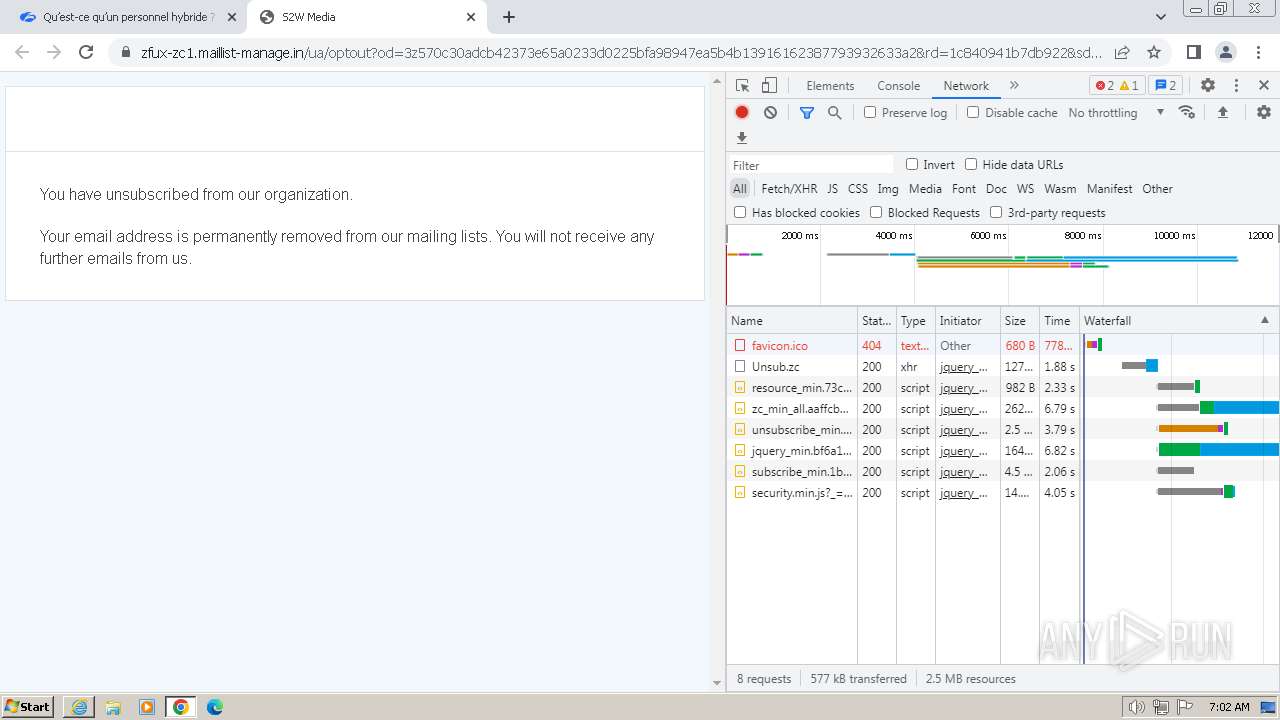The height and width of the screenshot is (720, 1280).
Task: Filter requests by JS type
Action: [x=832, y=189]
